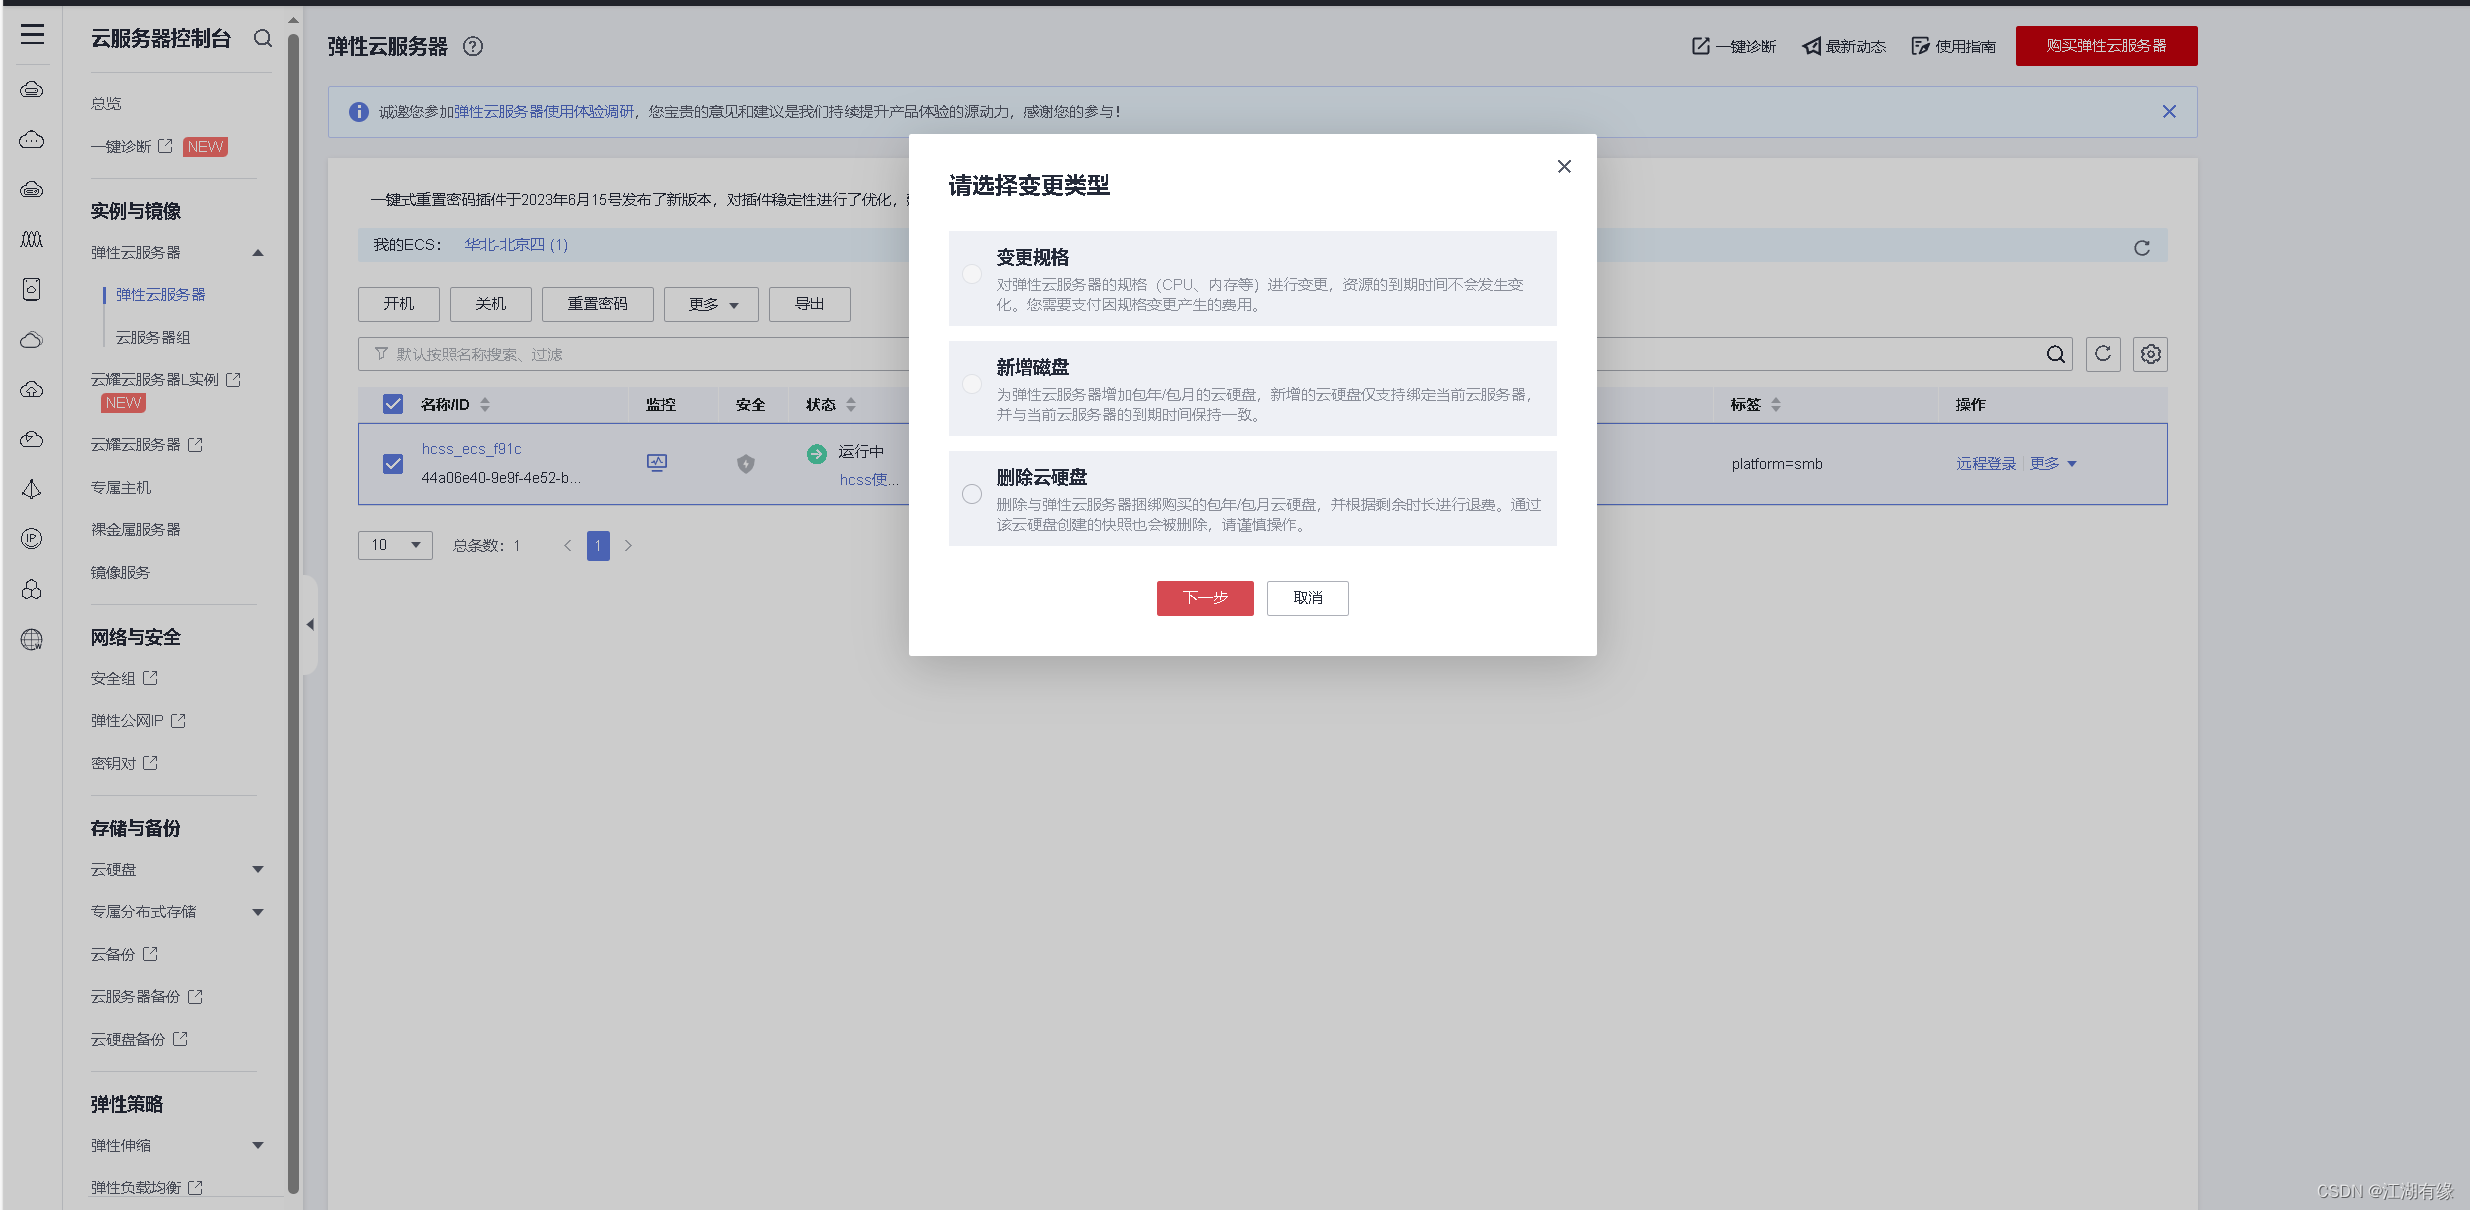
Task: Click the 远程登录 link
Action: click(1986, 464)
